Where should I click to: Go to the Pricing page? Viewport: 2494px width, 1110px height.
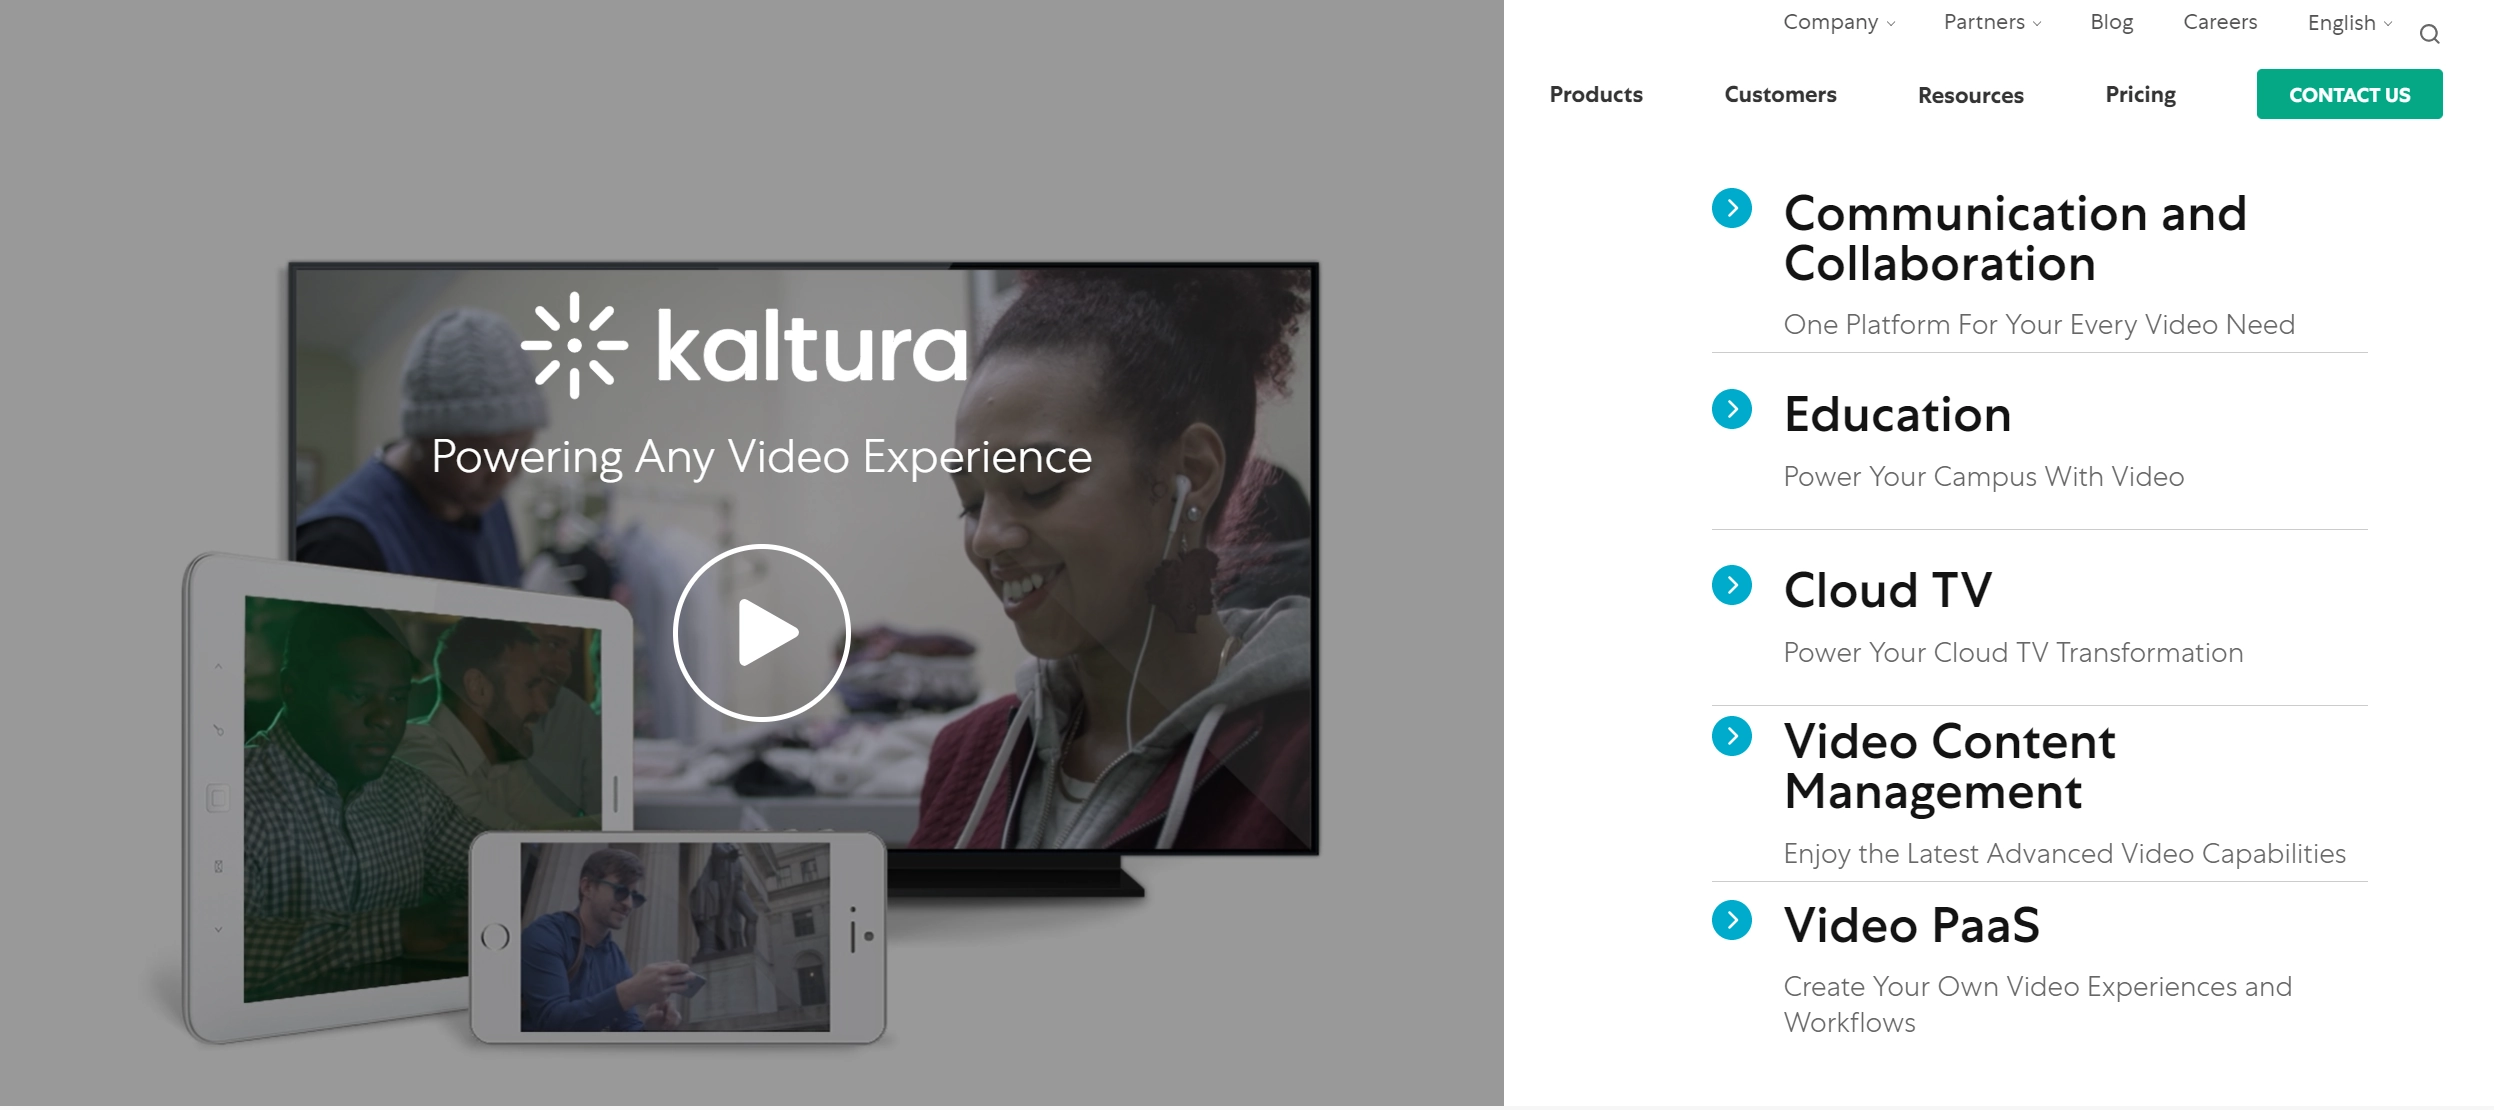click(2140, 94)
